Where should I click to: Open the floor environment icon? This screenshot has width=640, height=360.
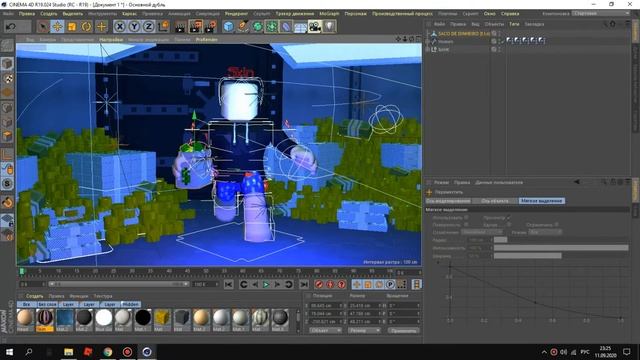[300, 27]
